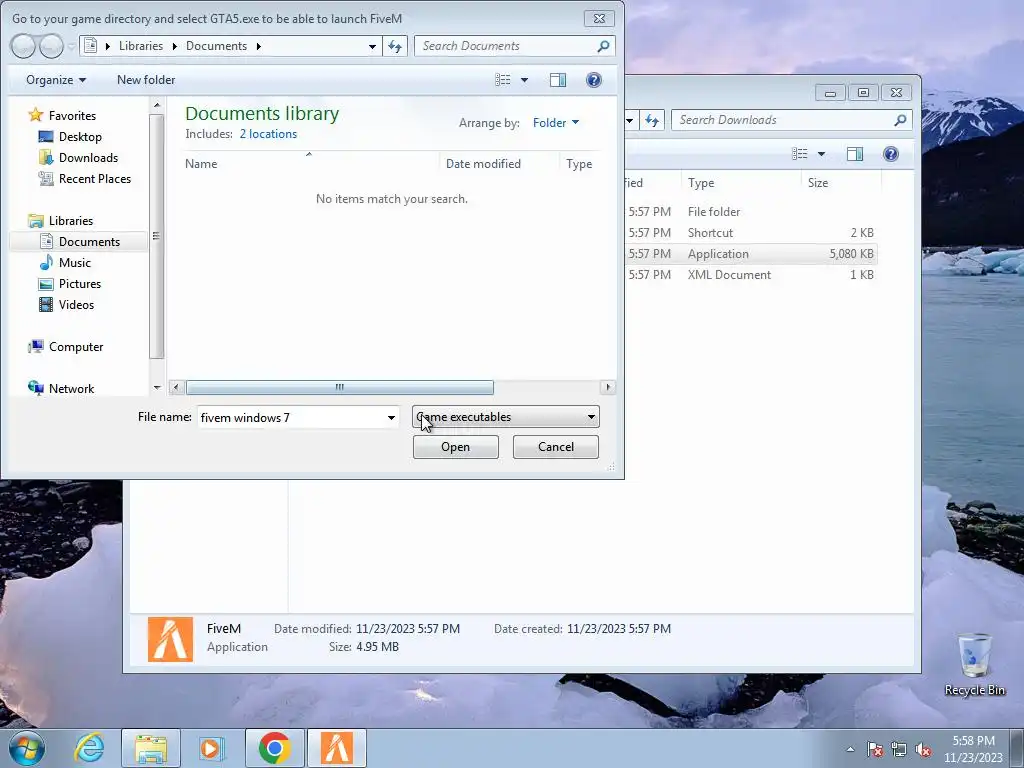This screenshot has height=768, width=1024.
Task: Click New folder in the toolbar
Action: pyautogui.click(x=146, y=80)
